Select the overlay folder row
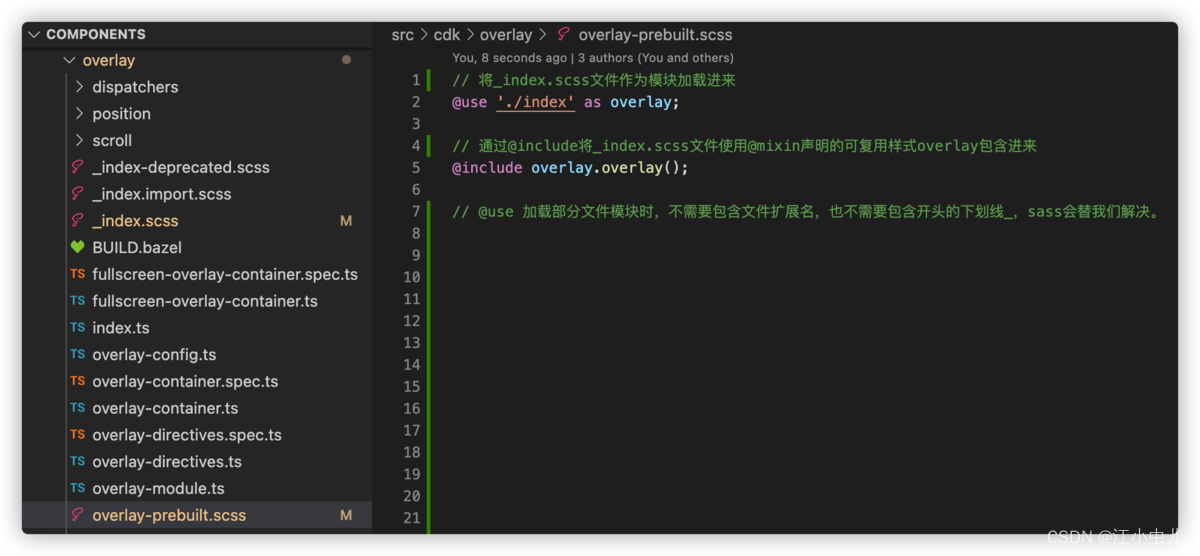 click(197, 60)
